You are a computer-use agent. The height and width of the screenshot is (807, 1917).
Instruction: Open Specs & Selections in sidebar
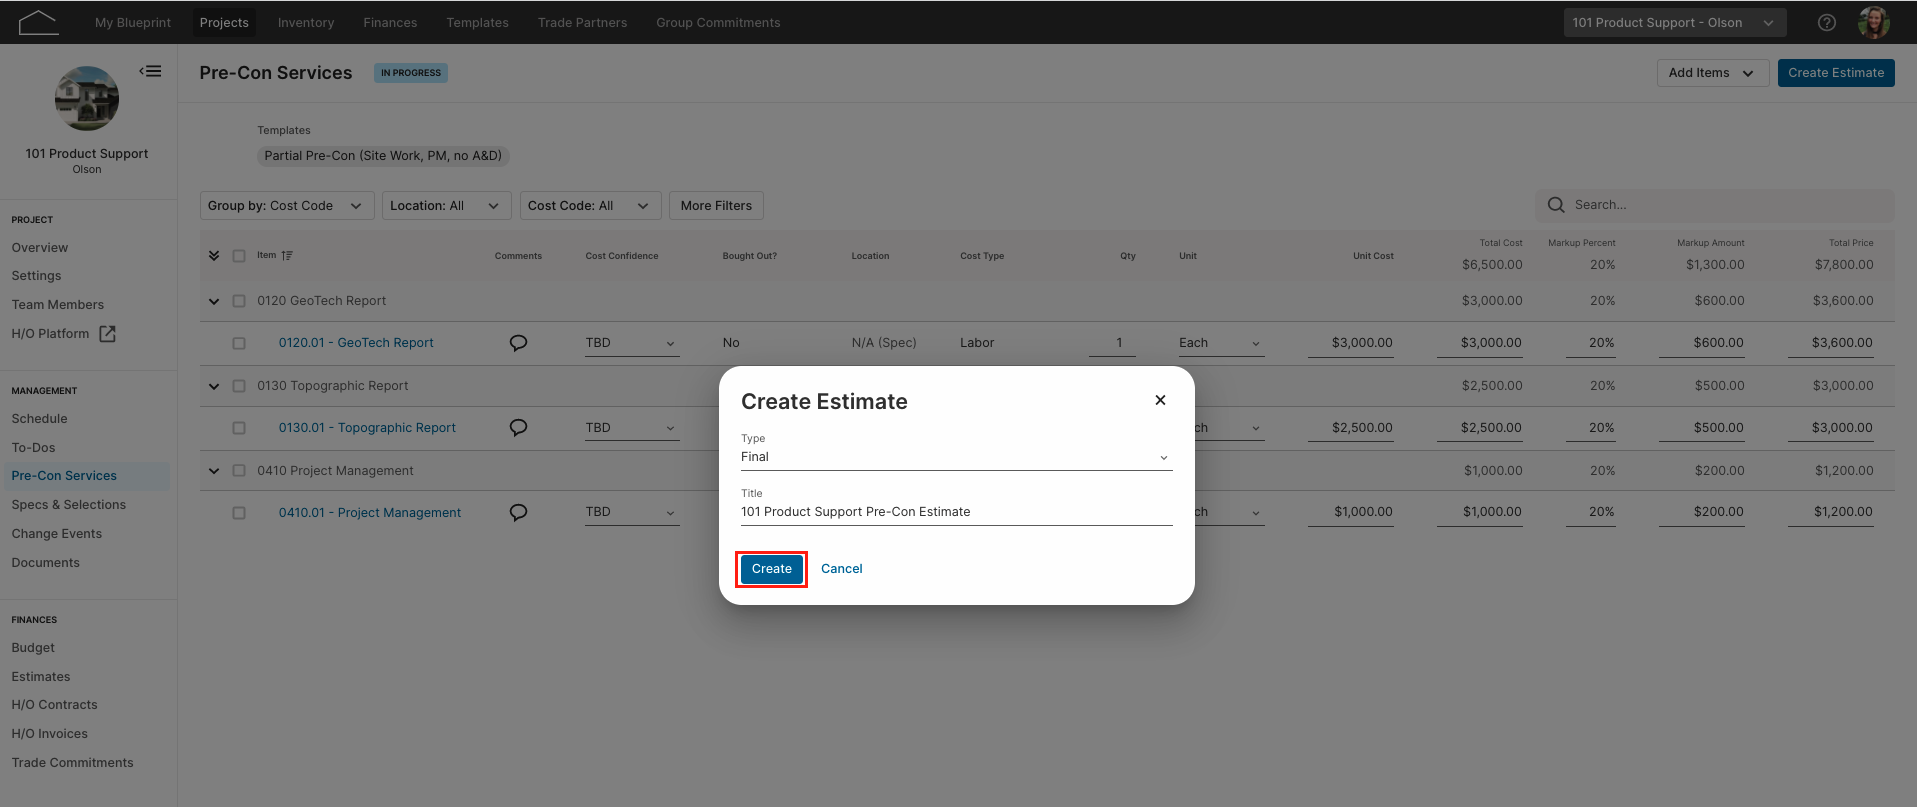coord(69,505)
